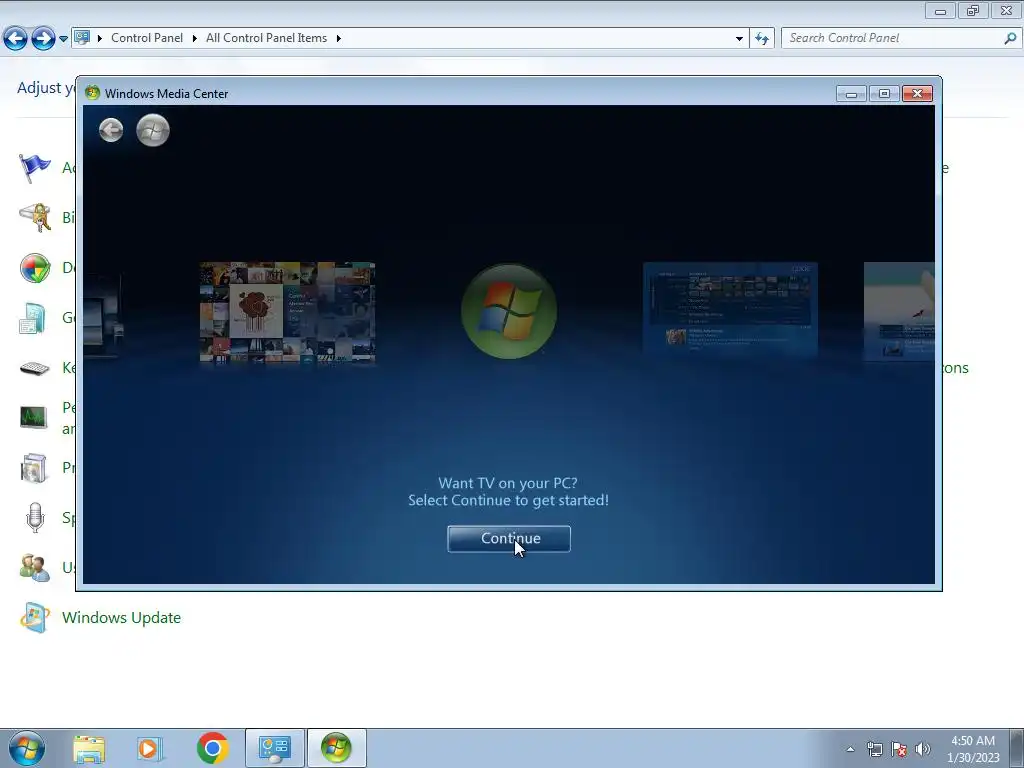Click Default Programs icon in Control Panel

(x=35, y=268)
